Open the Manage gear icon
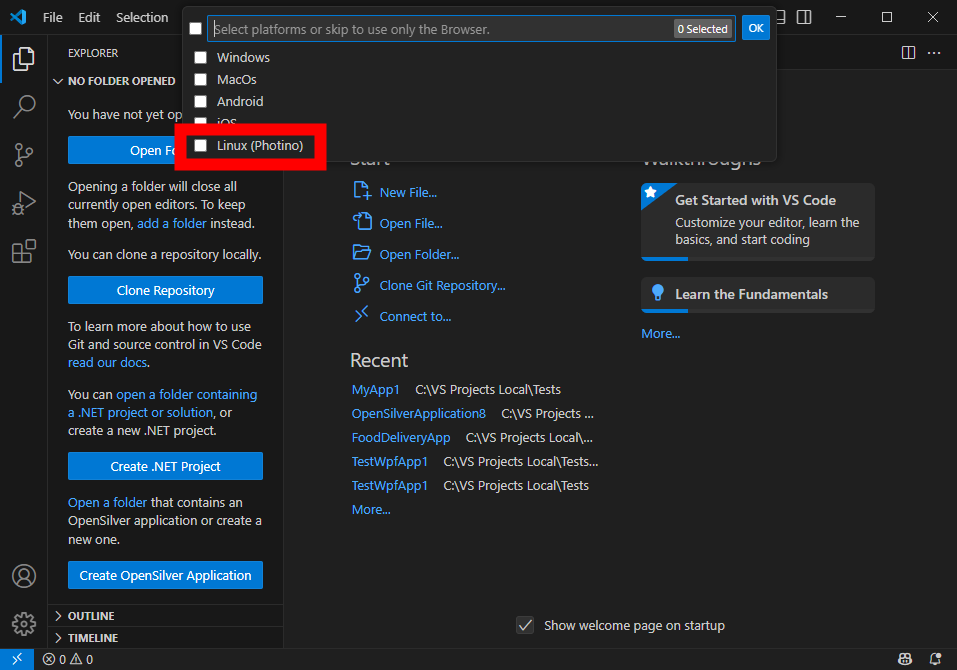This screenshot has width=957, height=670. click(24, 624)
